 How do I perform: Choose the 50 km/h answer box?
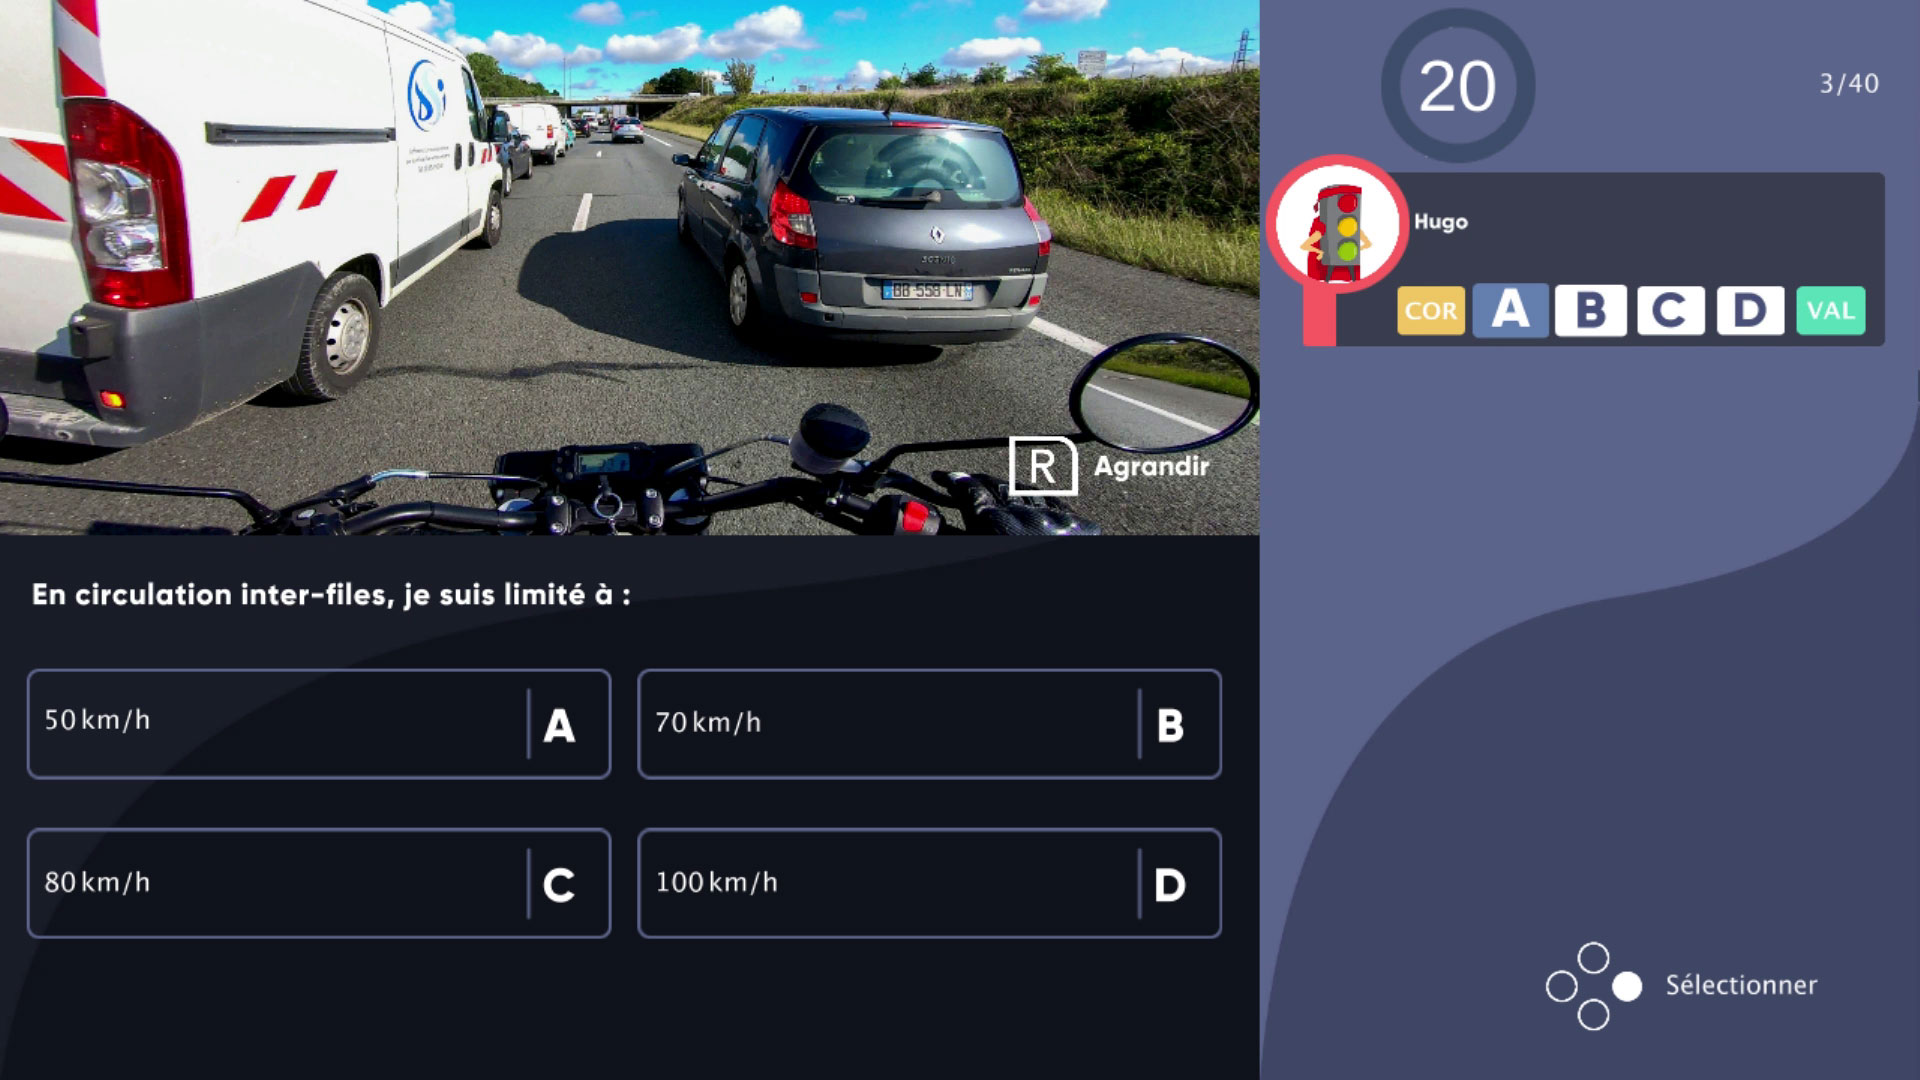coord(319,724)
